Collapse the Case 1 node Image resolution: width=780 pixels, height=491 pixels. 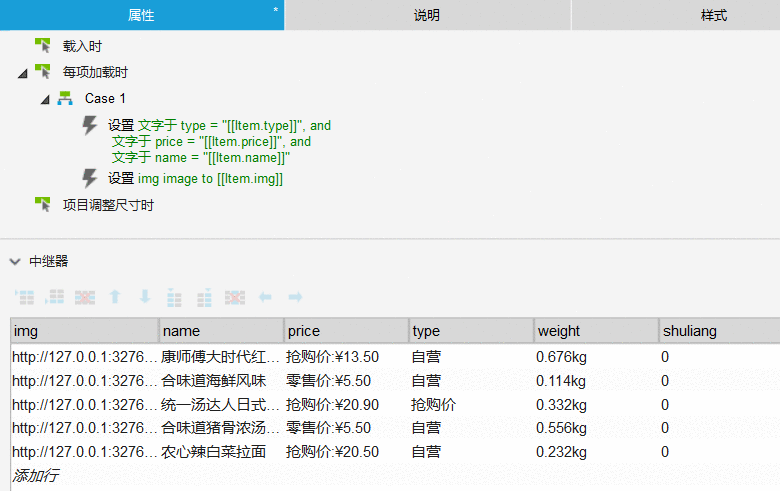tap(45, 100)
